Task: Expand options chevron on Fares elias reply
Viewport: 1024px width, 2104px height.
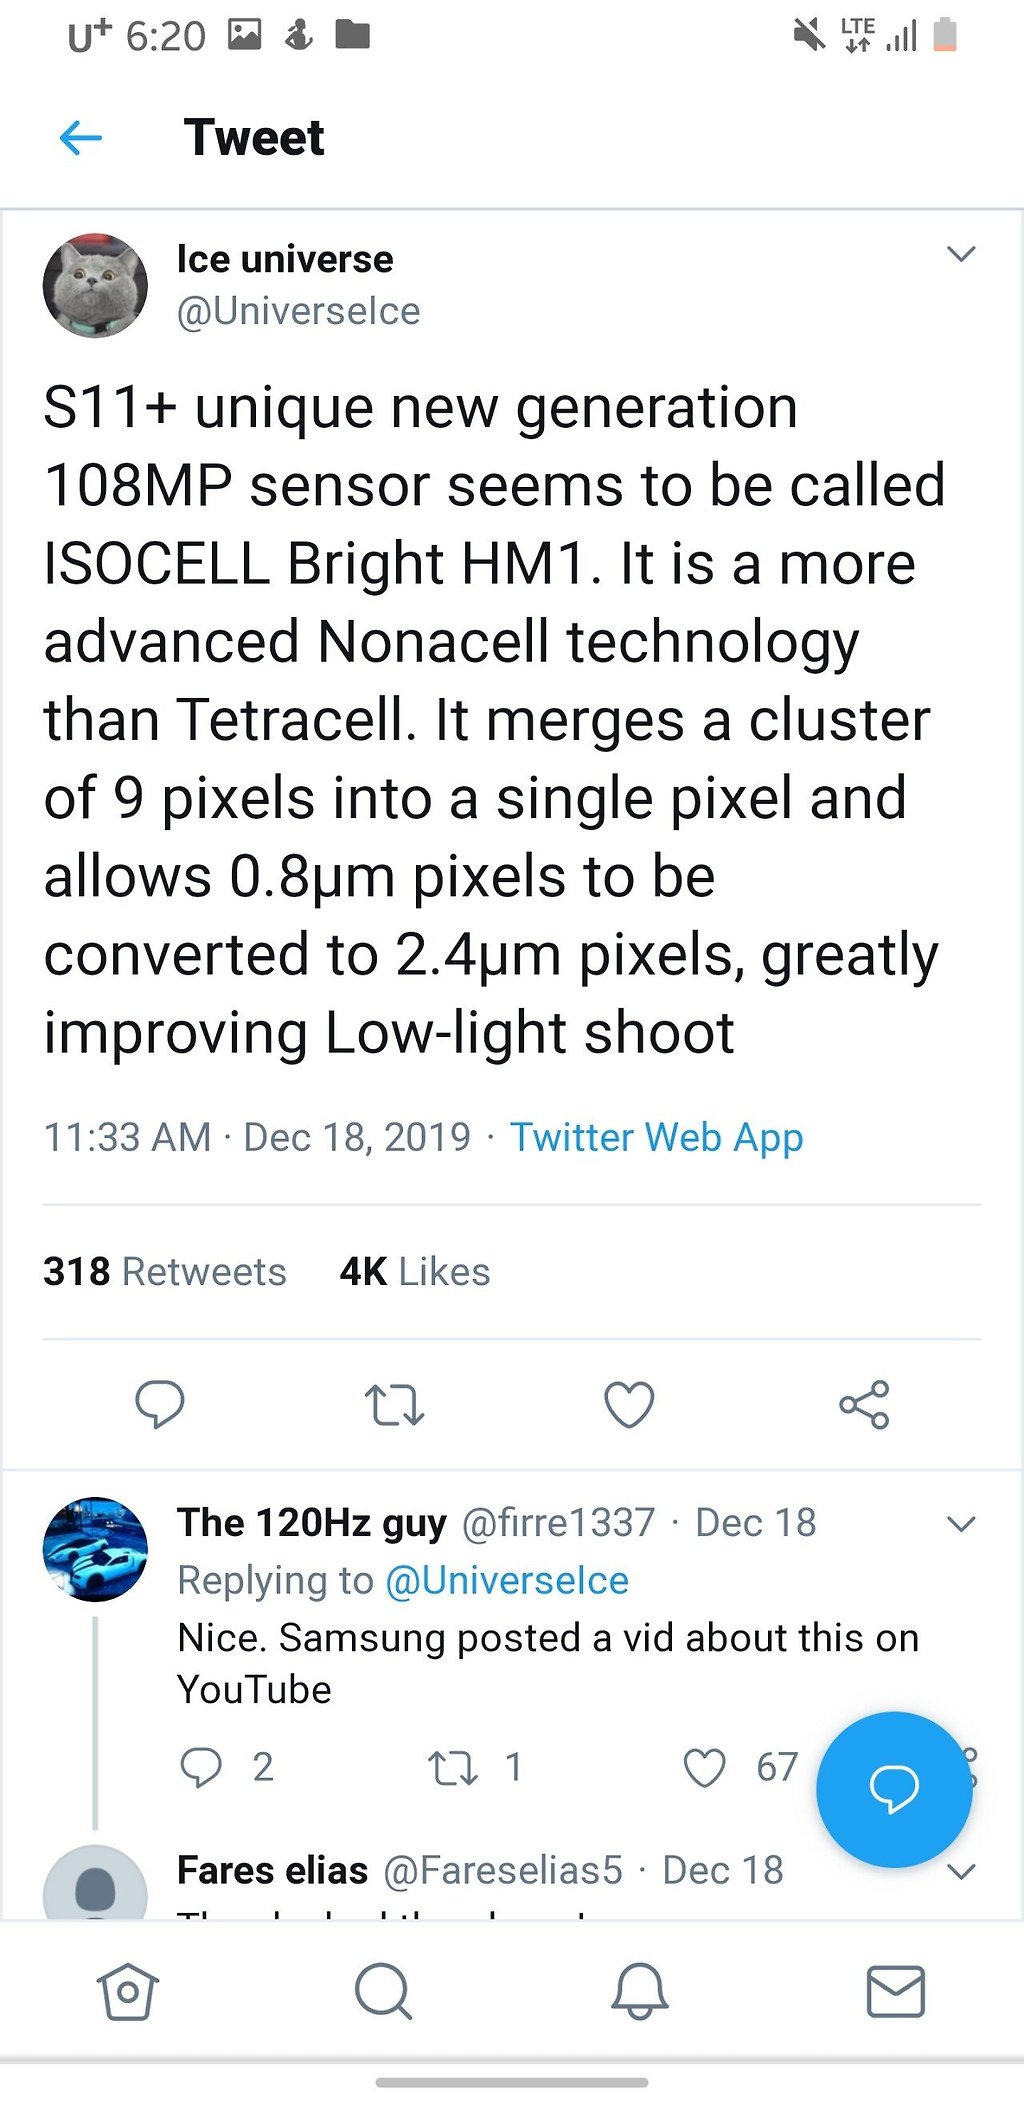Action: tap(961, 1871)
